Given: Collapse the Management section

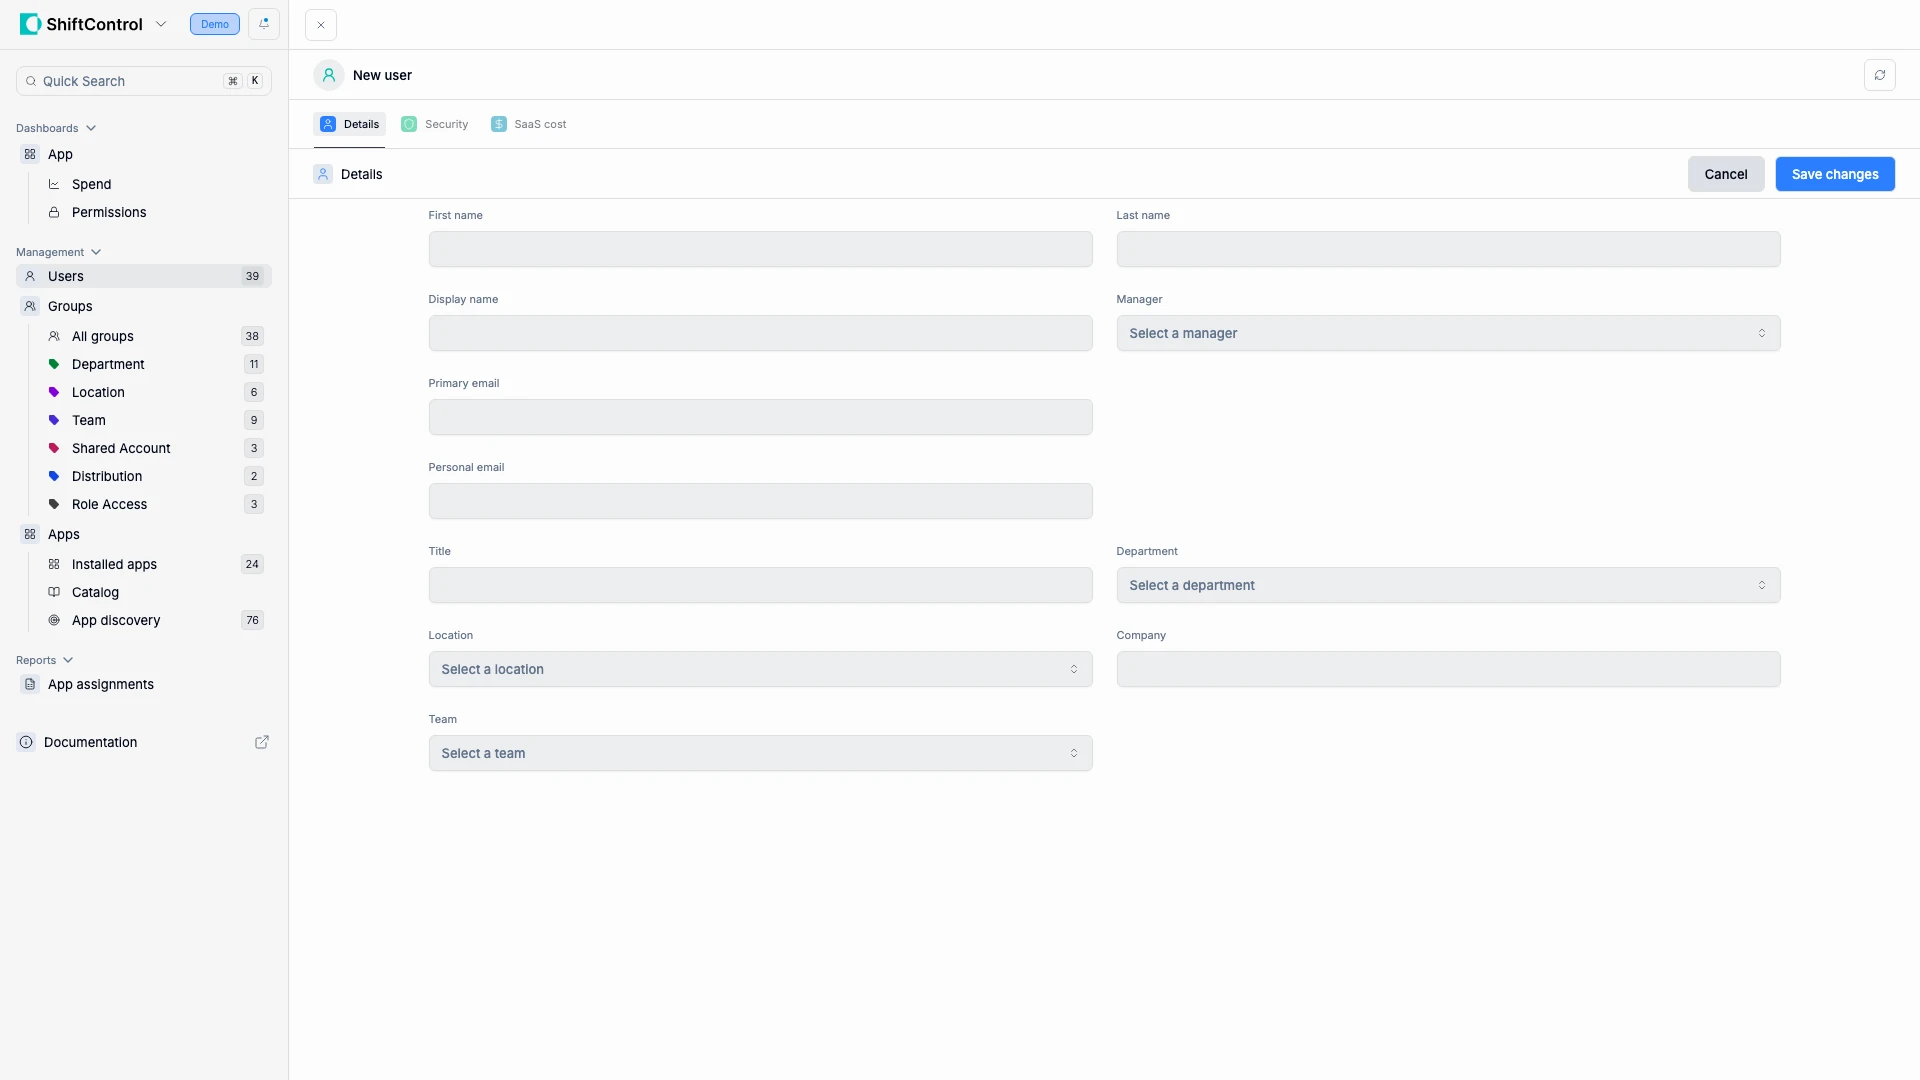Looking at the screenshot, I should click(95, 252).
